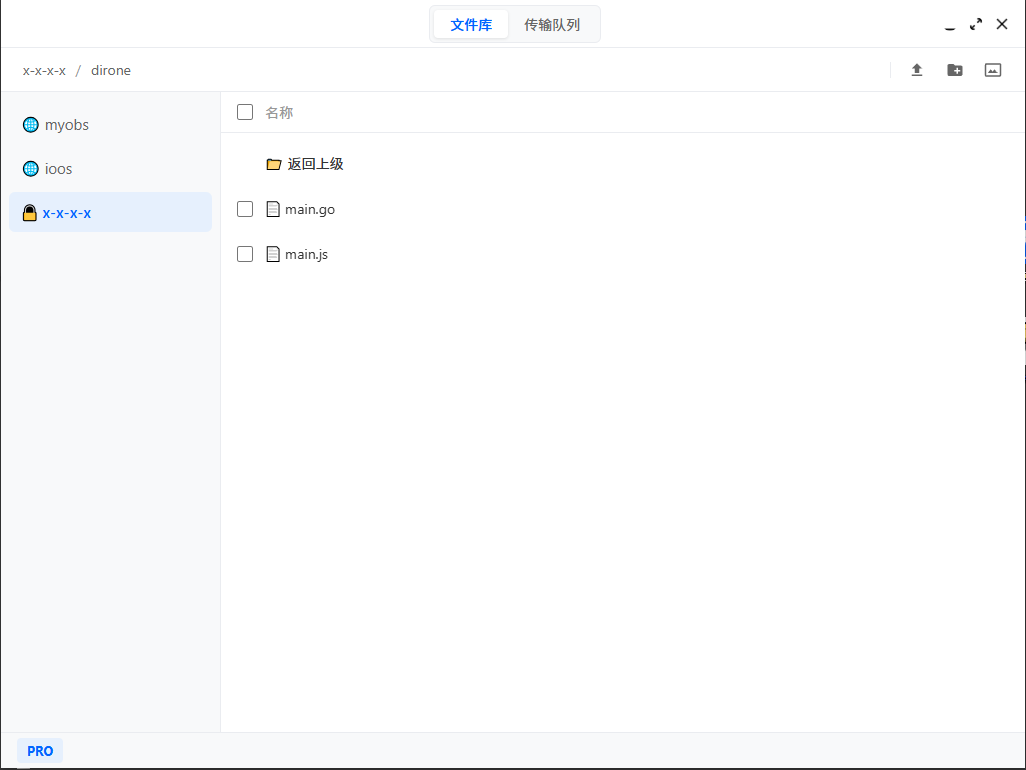The image size is (1026, 770).
Task: Click the new folder icon
Action: click(x=955, y=70)
